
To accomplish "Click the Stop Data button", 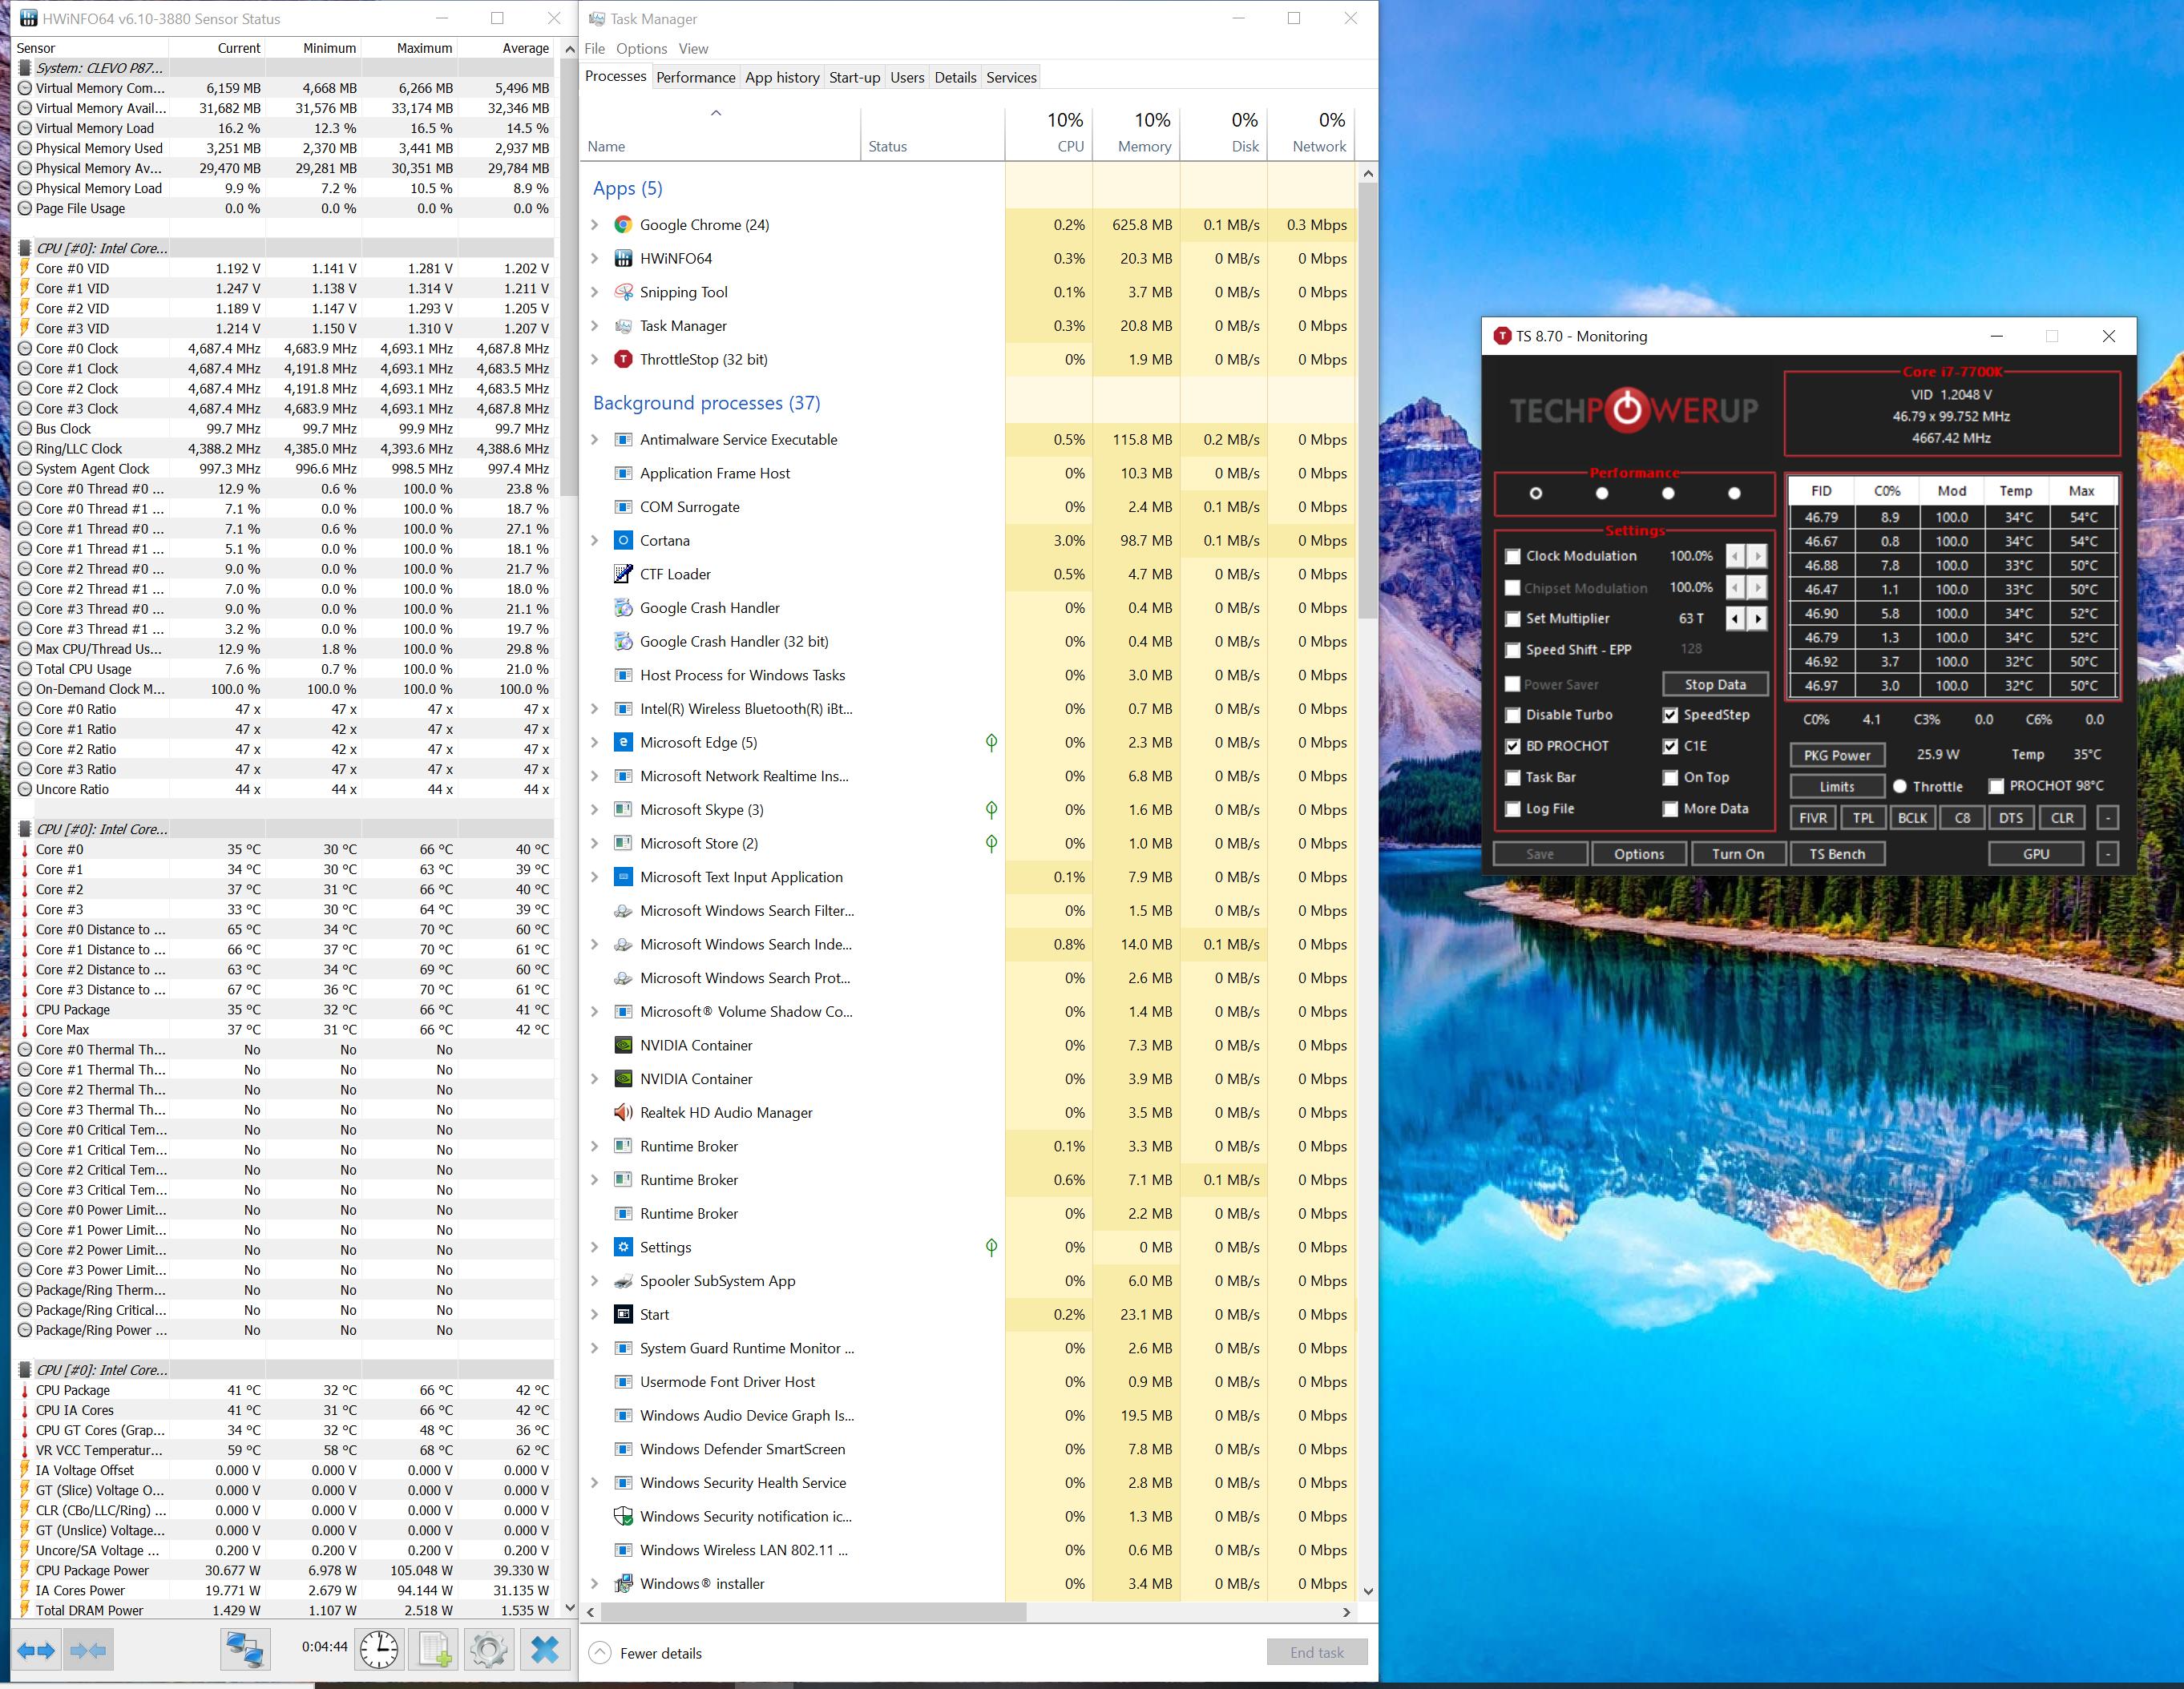I will (x=1715, y=685).
